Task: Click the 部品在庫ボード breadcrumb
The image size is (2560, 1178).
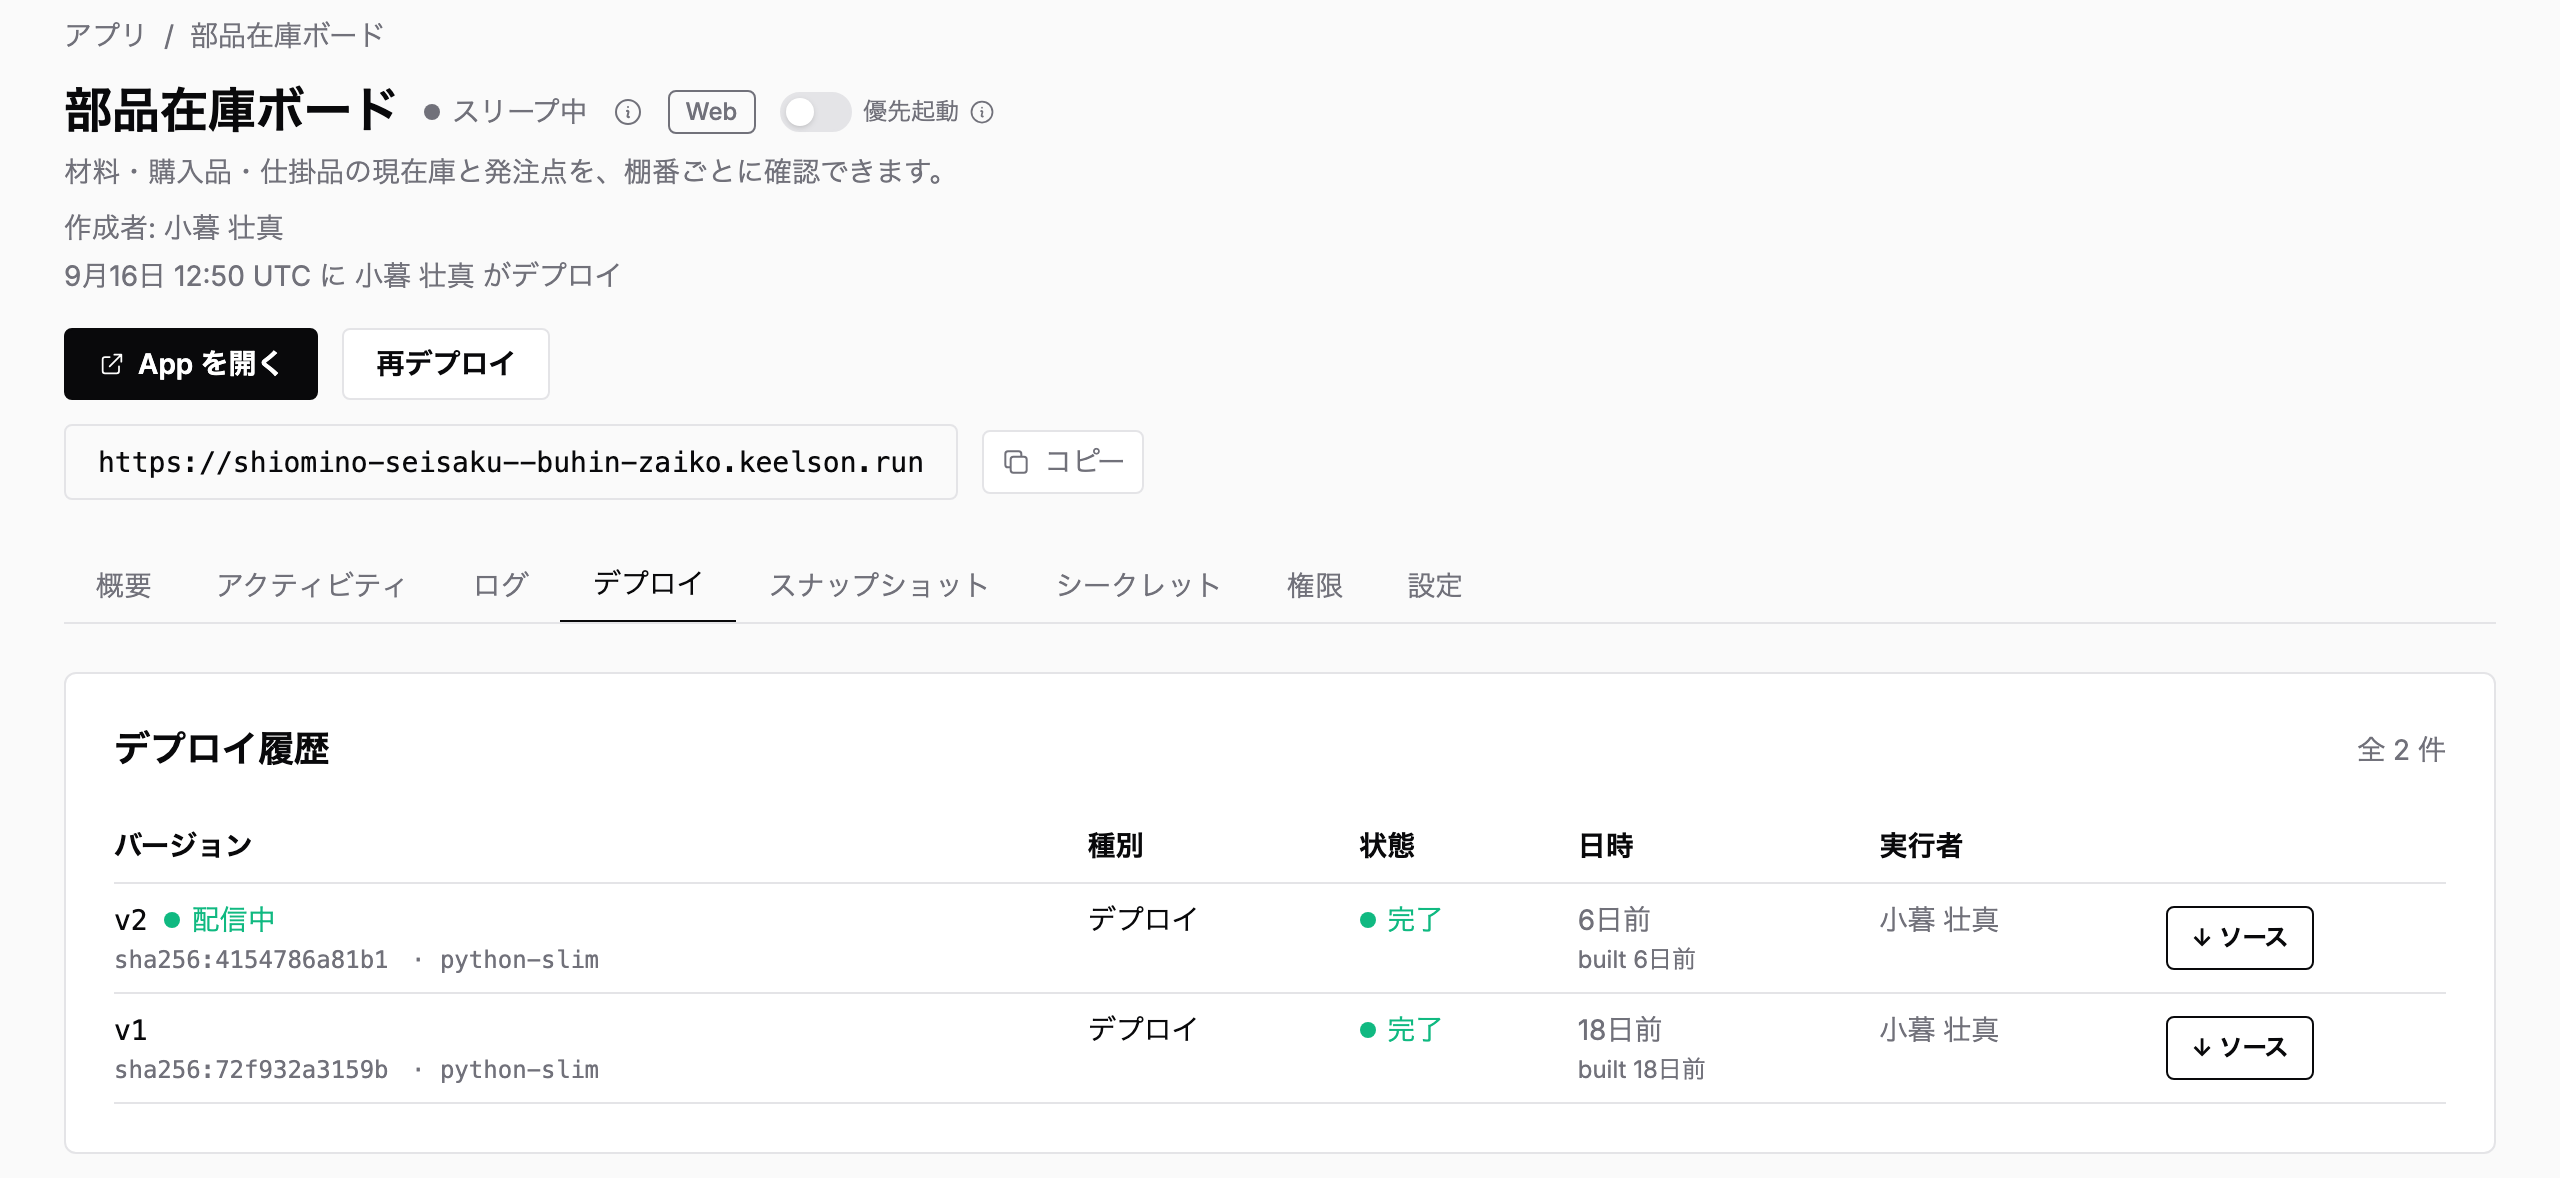Action: coord(288,36)
